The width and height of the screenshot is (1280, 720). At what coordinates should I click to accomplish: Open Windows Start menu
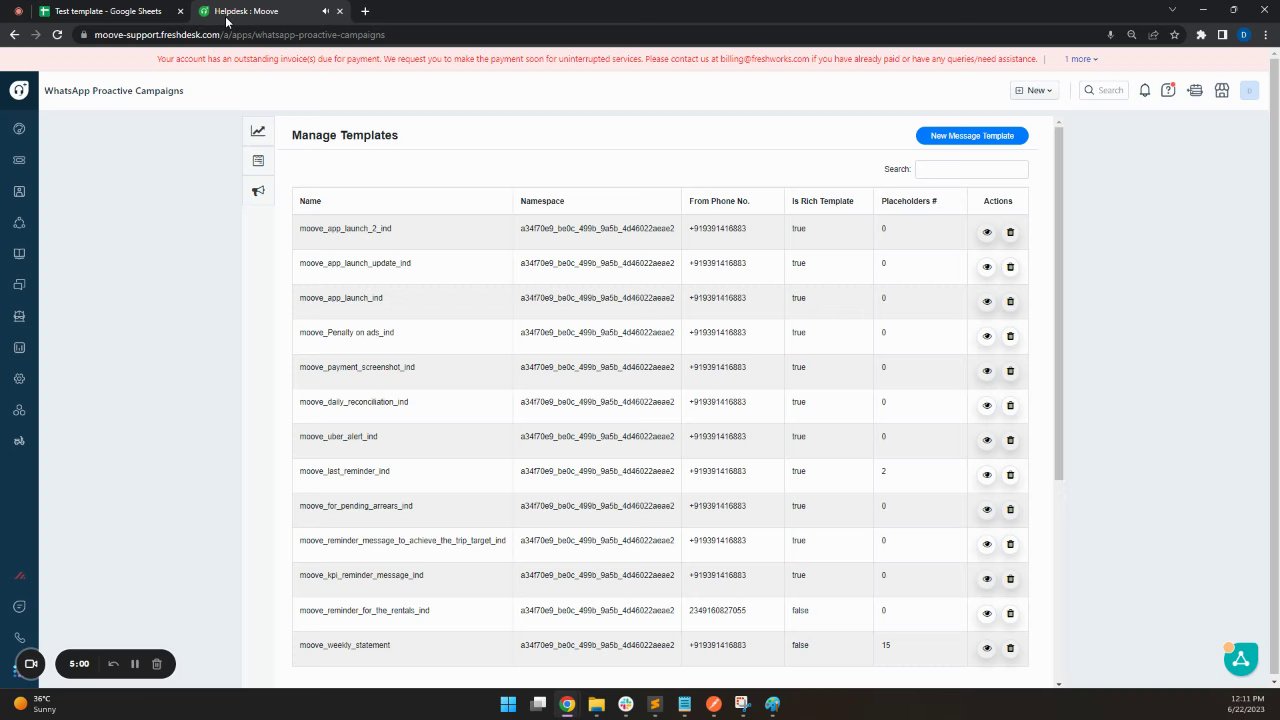tap(508, 704)
